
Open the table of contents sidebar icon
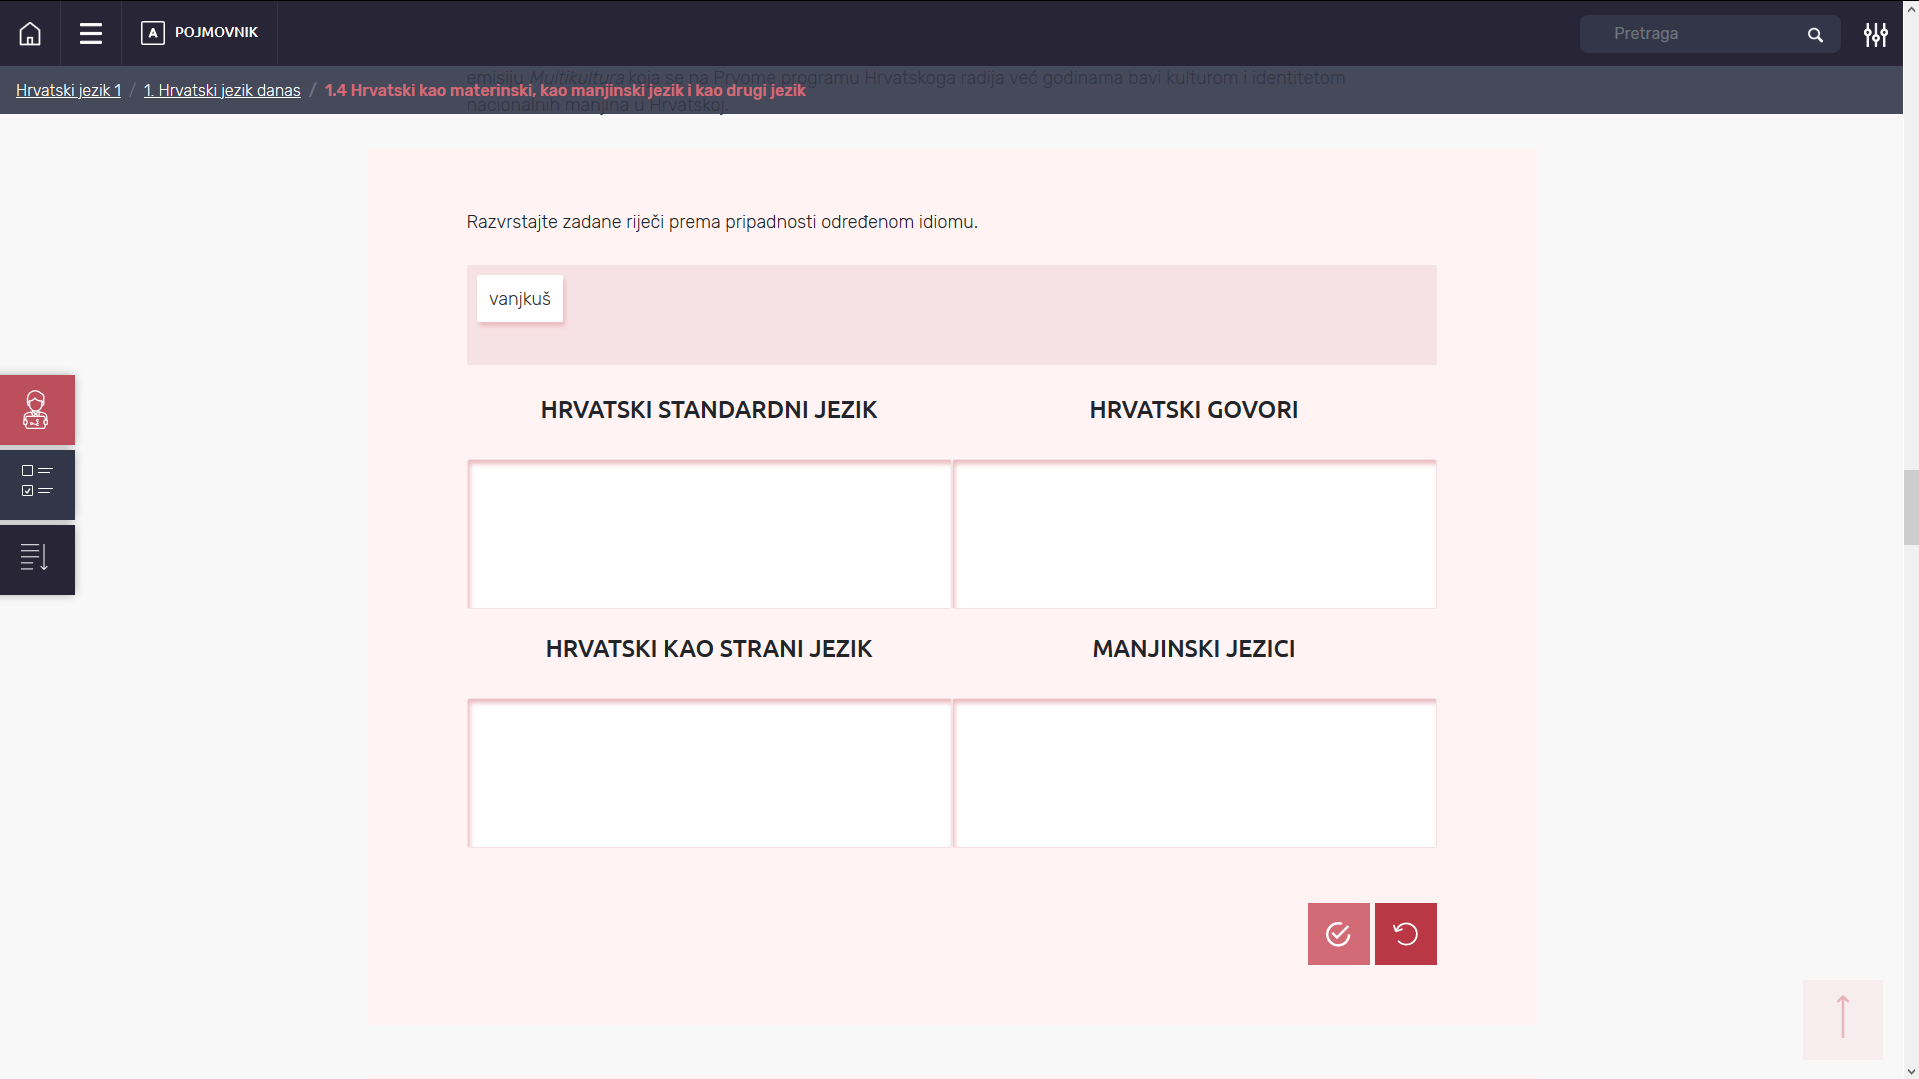(x=37, y=559)
